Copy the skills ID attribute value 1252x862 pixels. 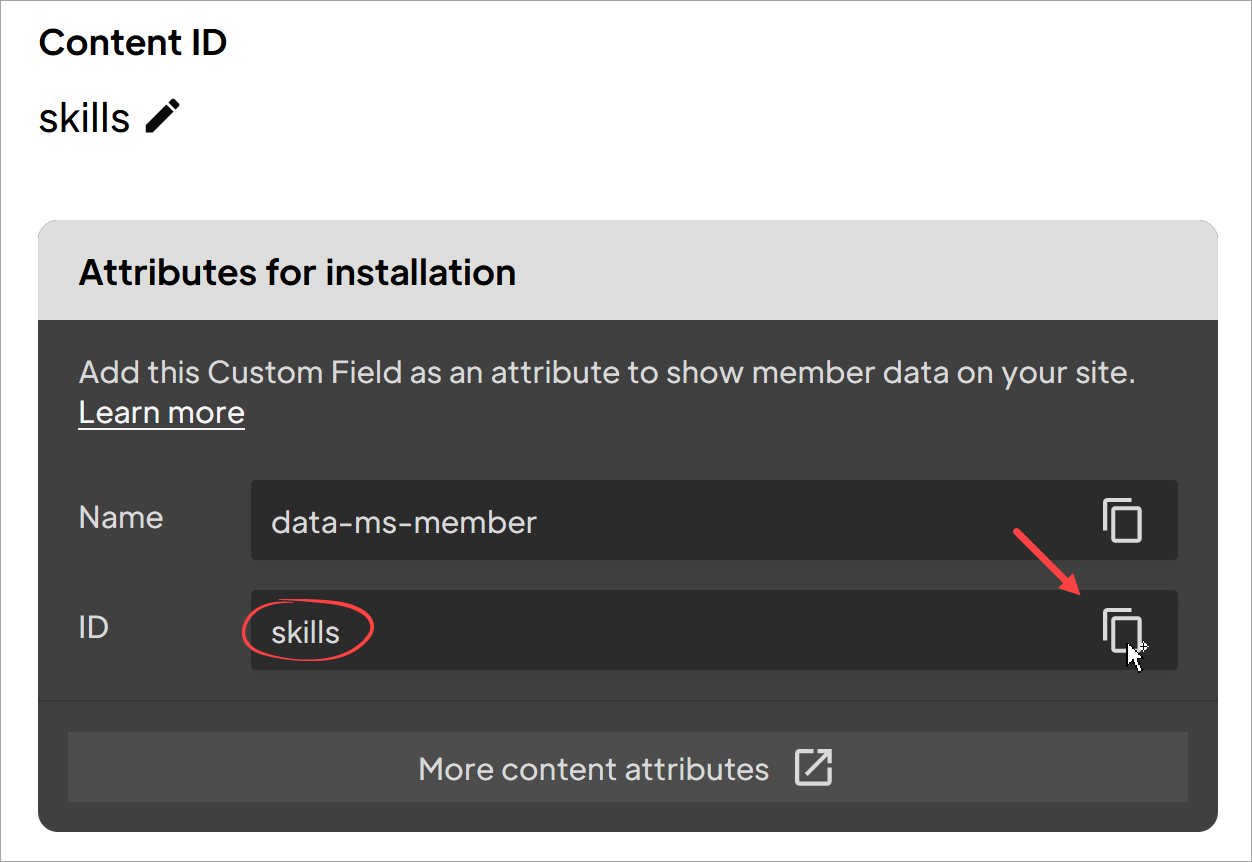tap(1122, 630)
